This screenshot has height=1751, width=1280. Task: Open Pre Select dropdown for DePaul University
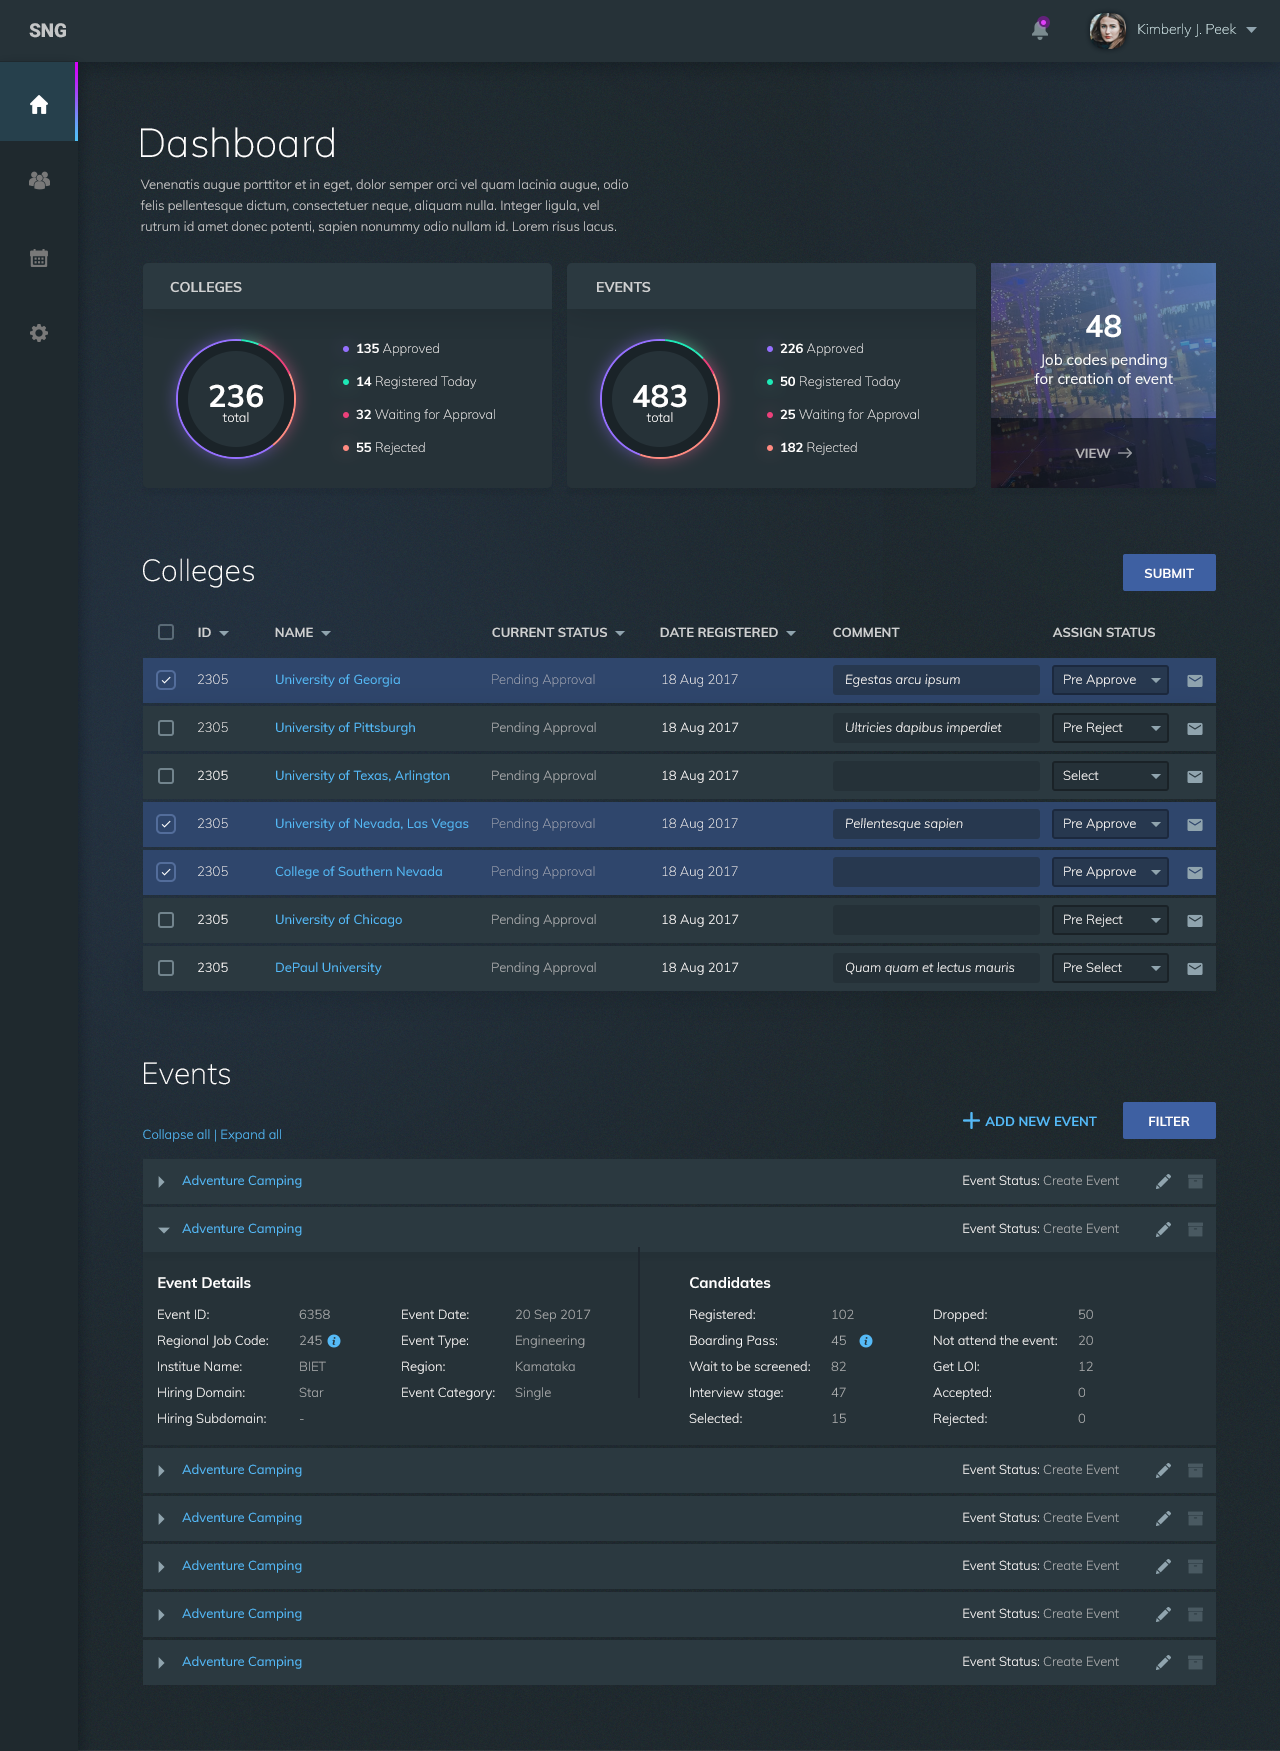(1110, 968)
